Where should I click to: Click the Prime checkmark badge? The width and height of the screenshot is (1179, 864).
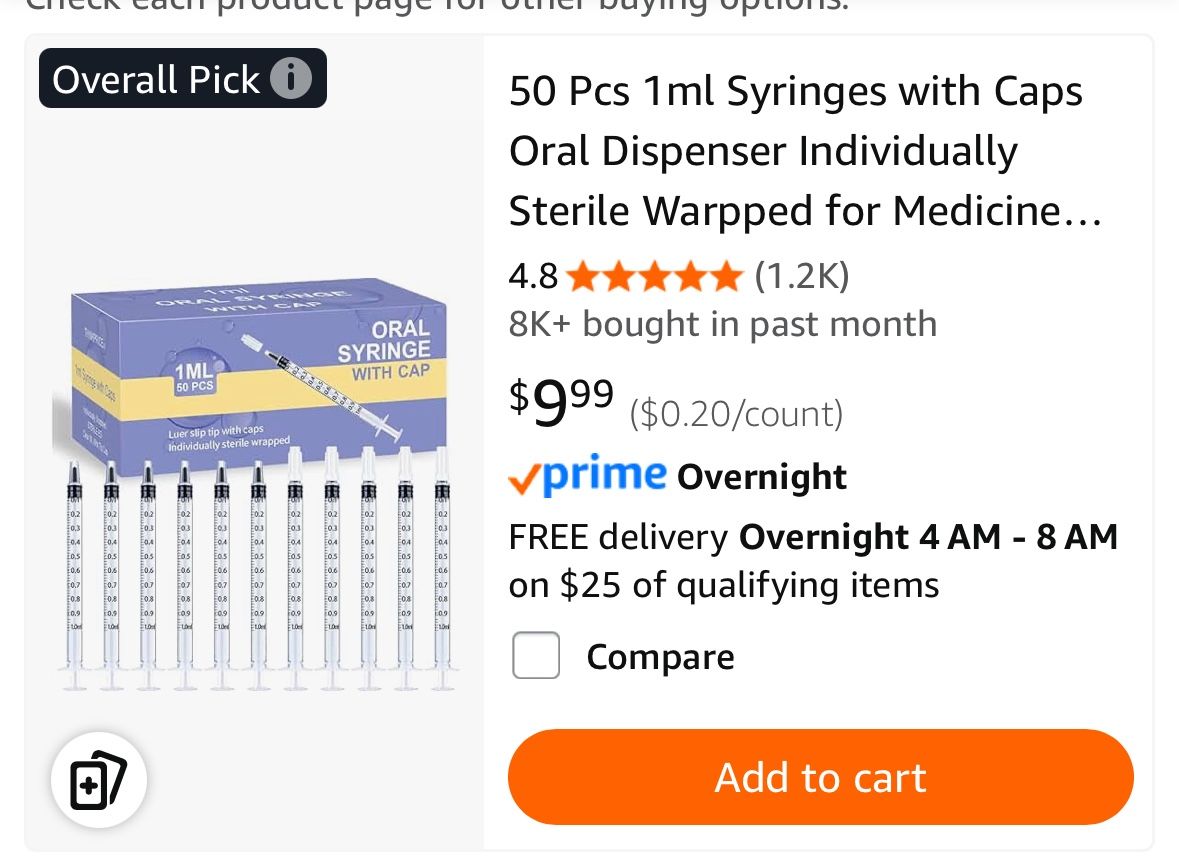point(521,476)
